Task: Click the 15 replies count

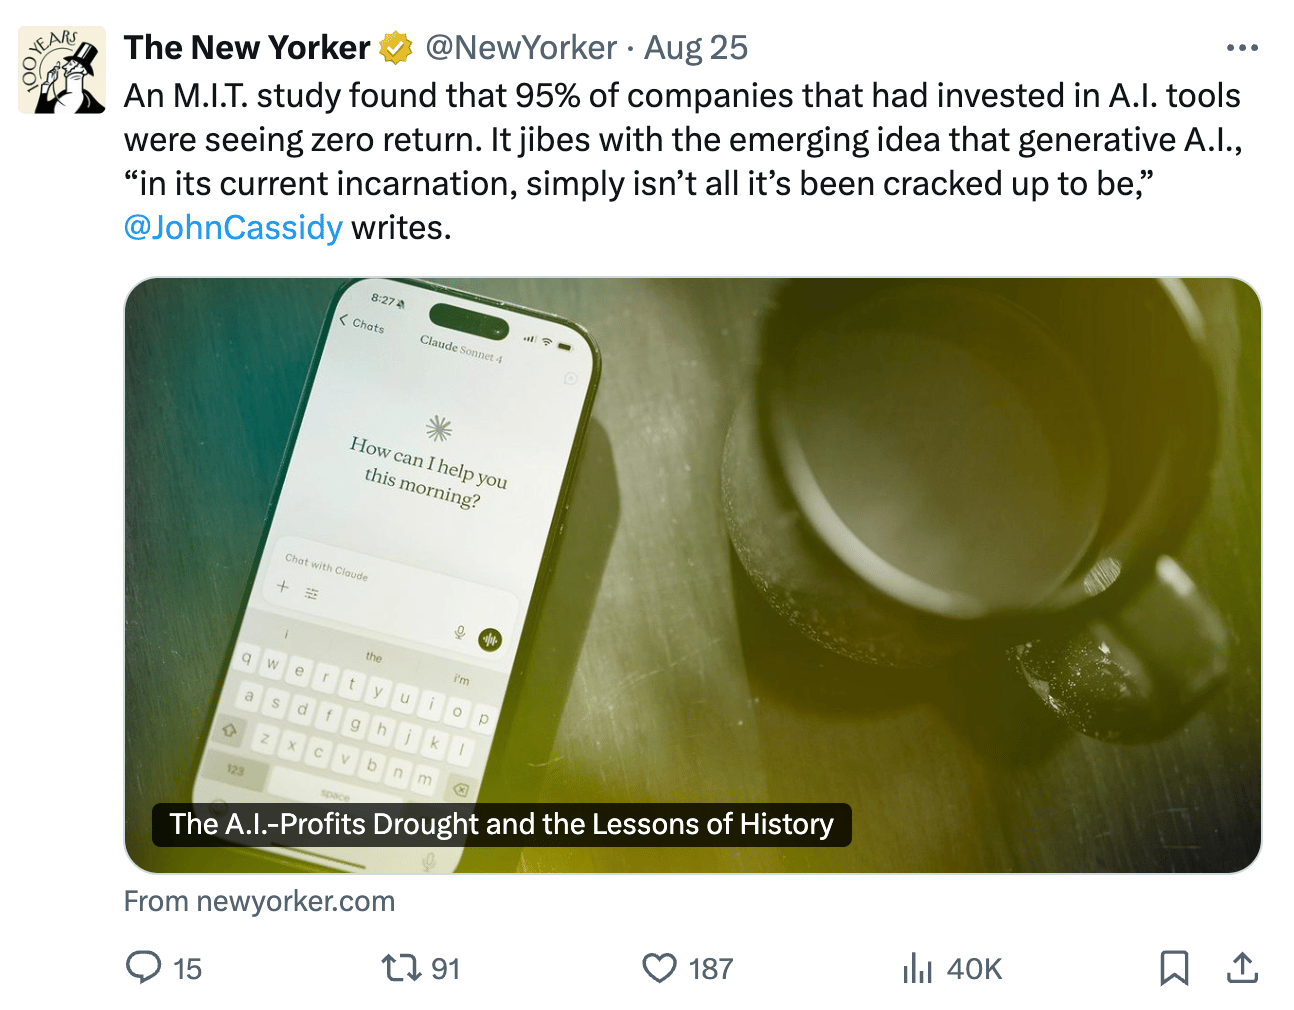Action: (x=188, y=968)
